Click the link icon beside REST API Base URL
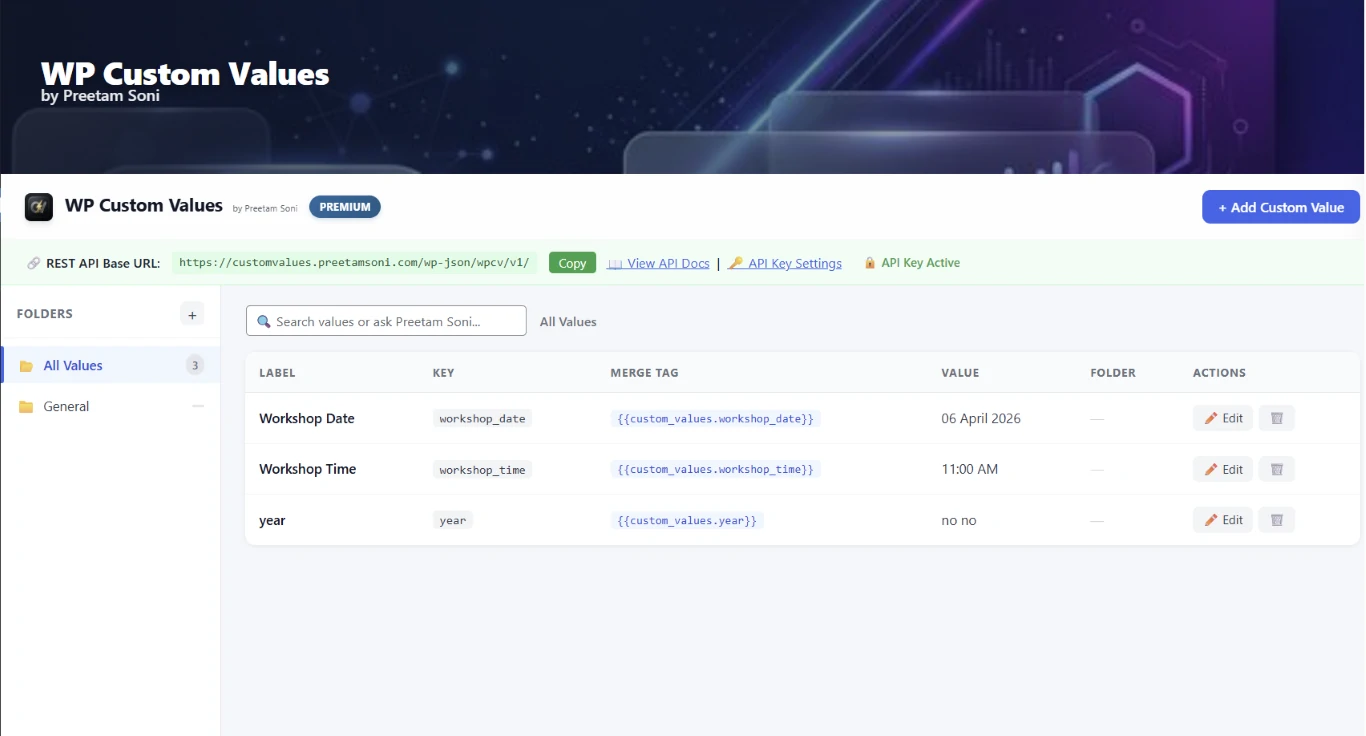 pos(34,264)
